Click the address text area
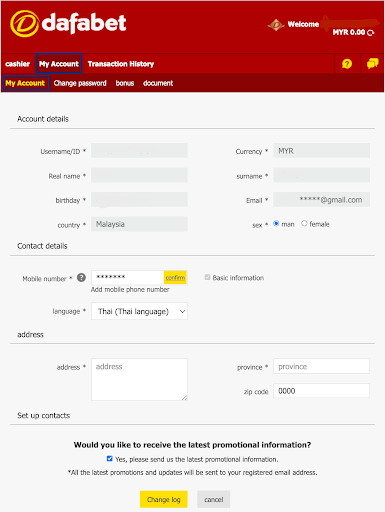The width and height of the screenshot is (385, 512). point(139,379)
